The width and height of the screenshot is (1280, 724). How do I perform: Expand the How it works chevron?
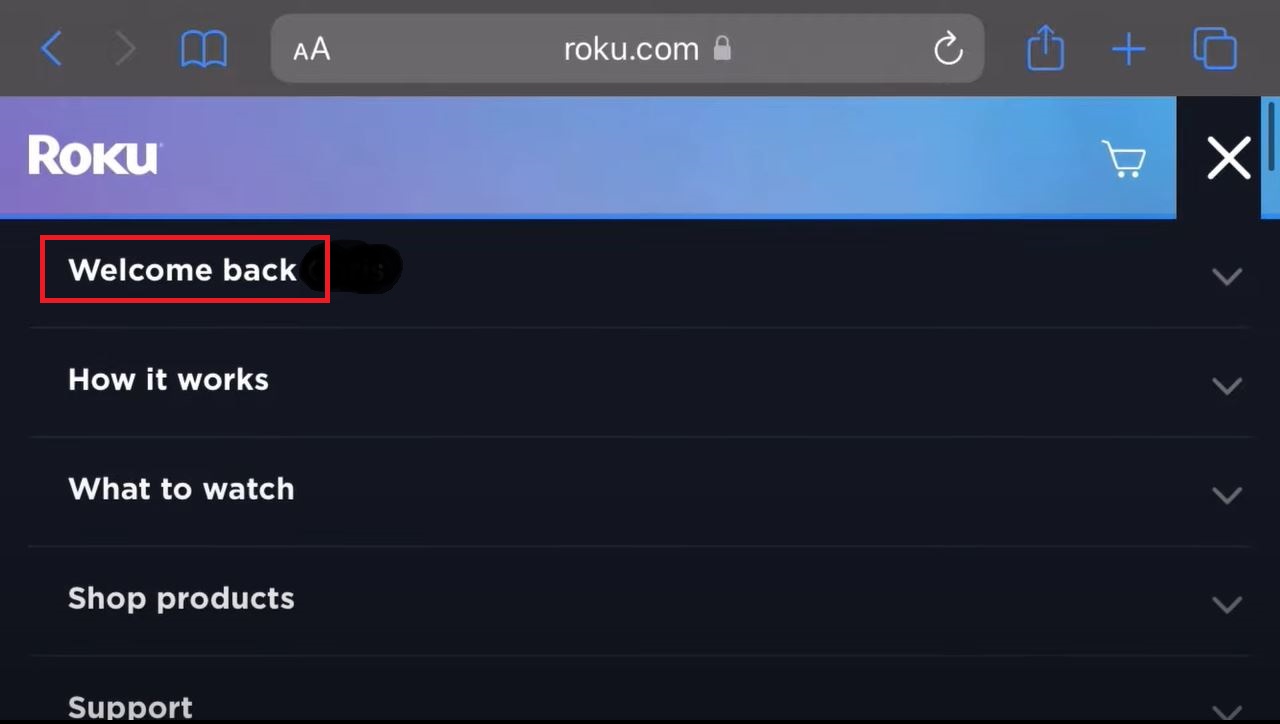(x=1227, y=385)
